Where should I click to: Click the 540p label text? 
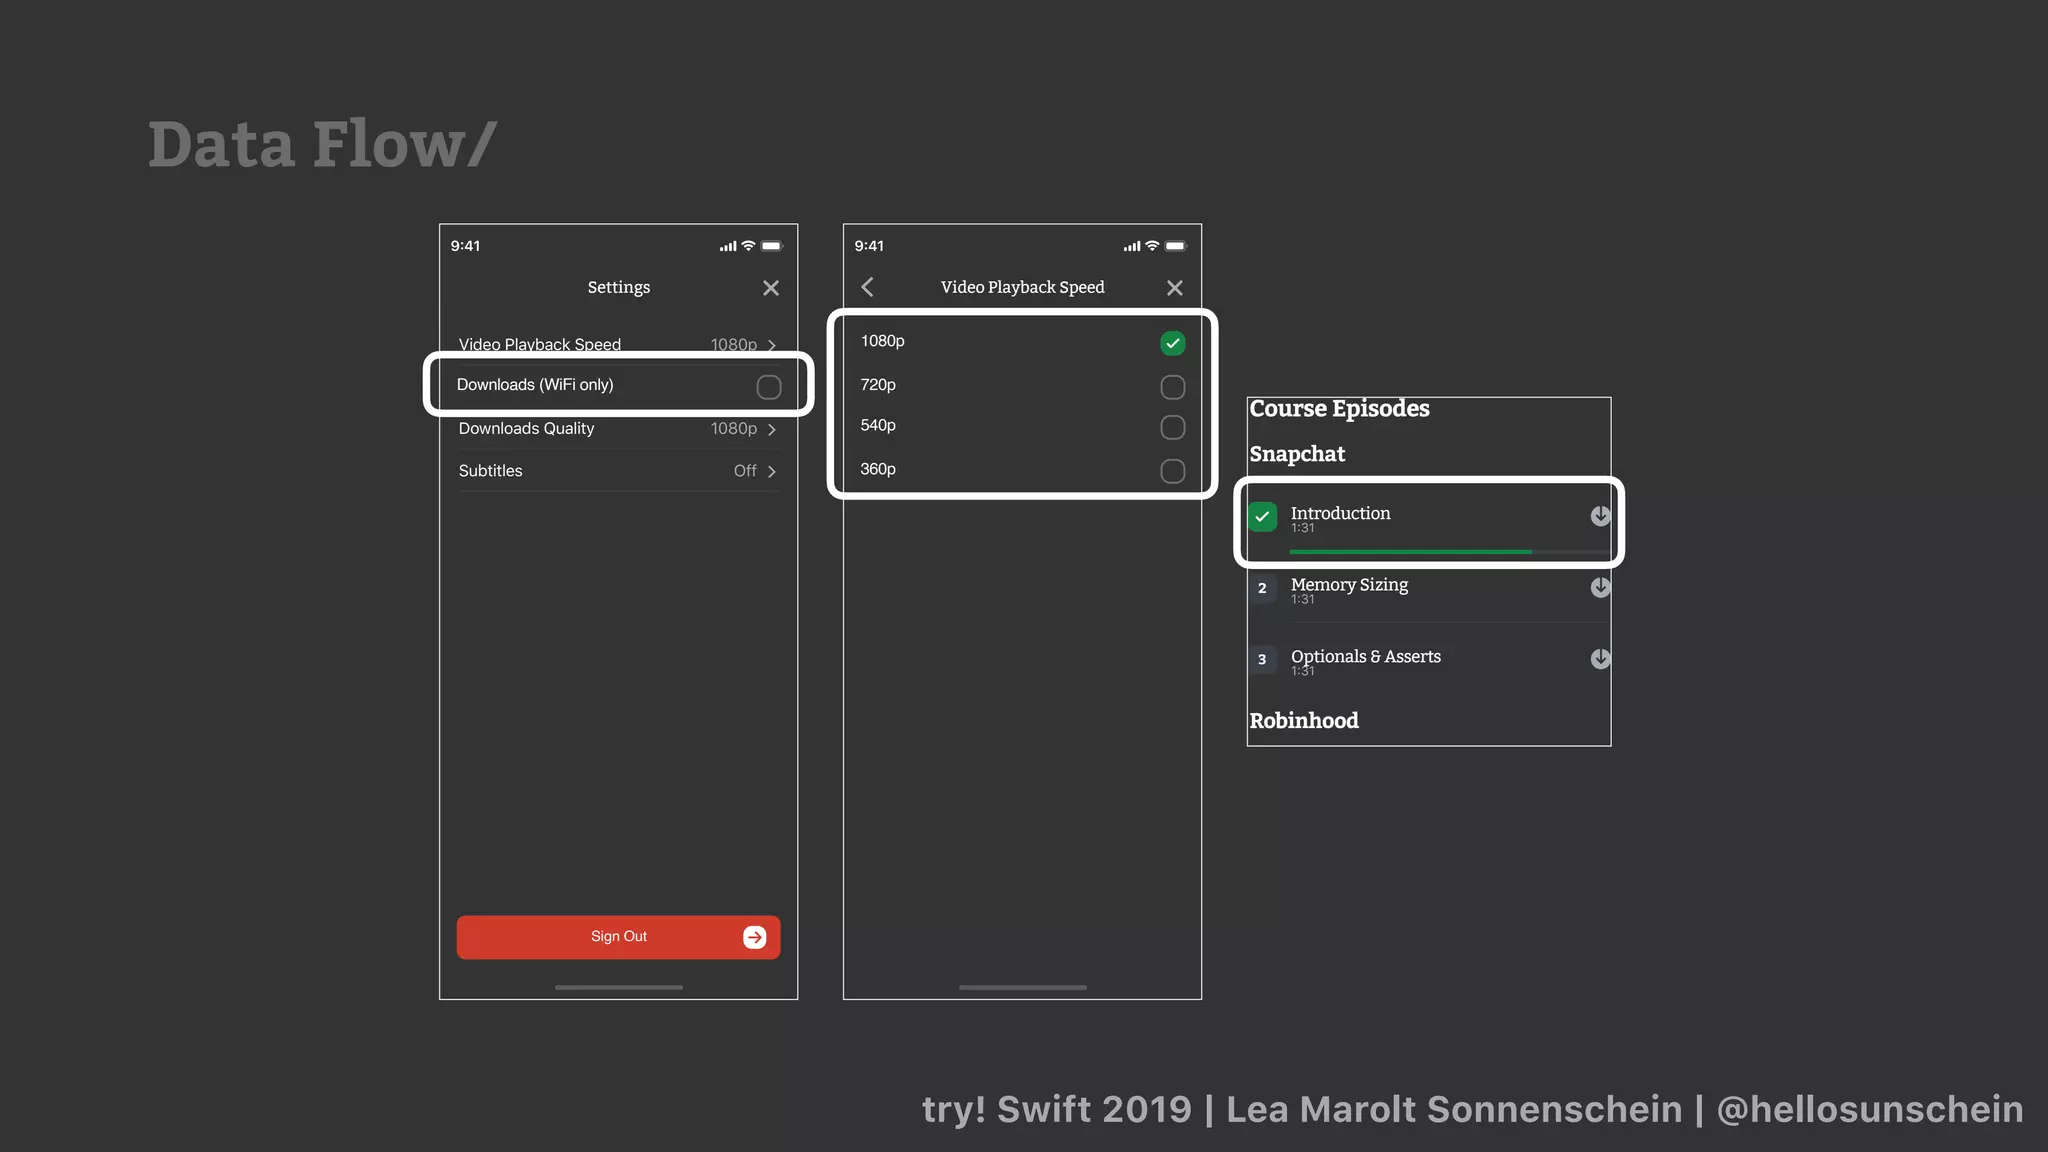(878, 426)
